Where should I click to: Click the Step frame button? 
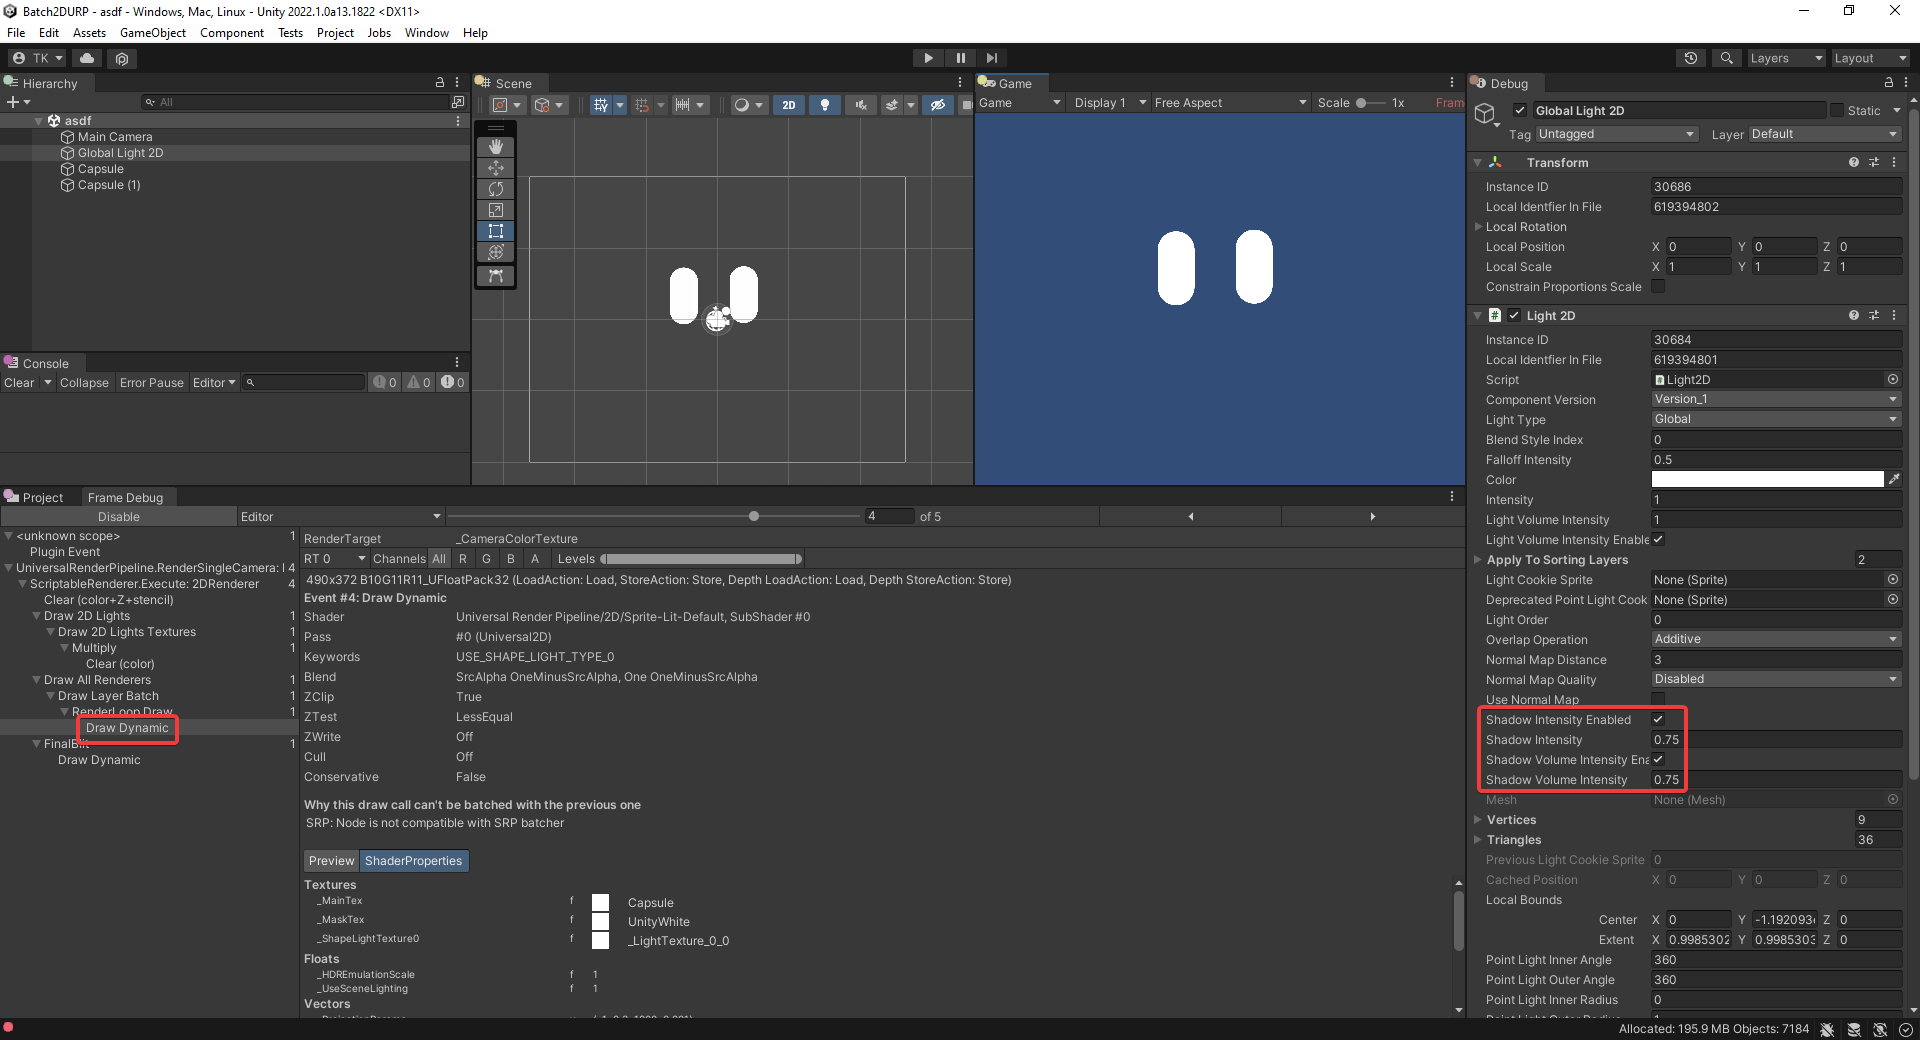coord(991,58)
